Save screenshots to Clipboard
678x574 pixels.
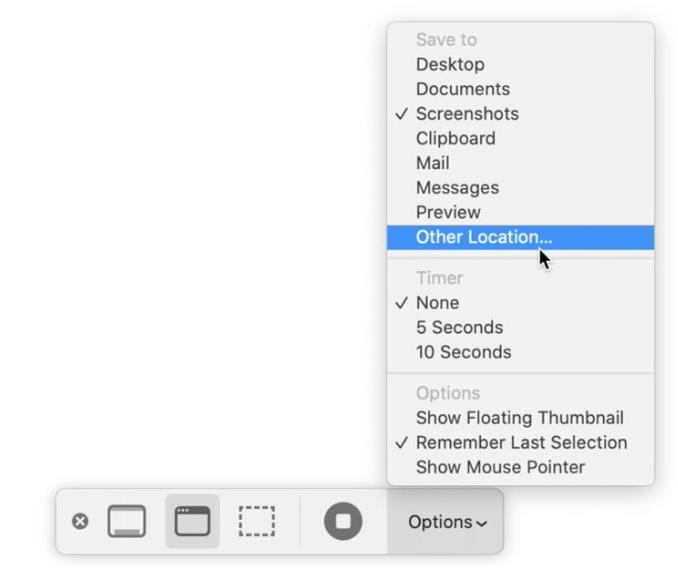[521, 138]
